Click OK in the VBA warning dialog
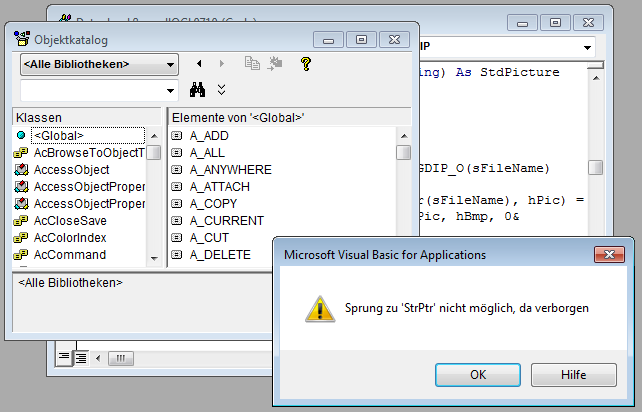Screen dimensions: 642x412 coord(478,375)
